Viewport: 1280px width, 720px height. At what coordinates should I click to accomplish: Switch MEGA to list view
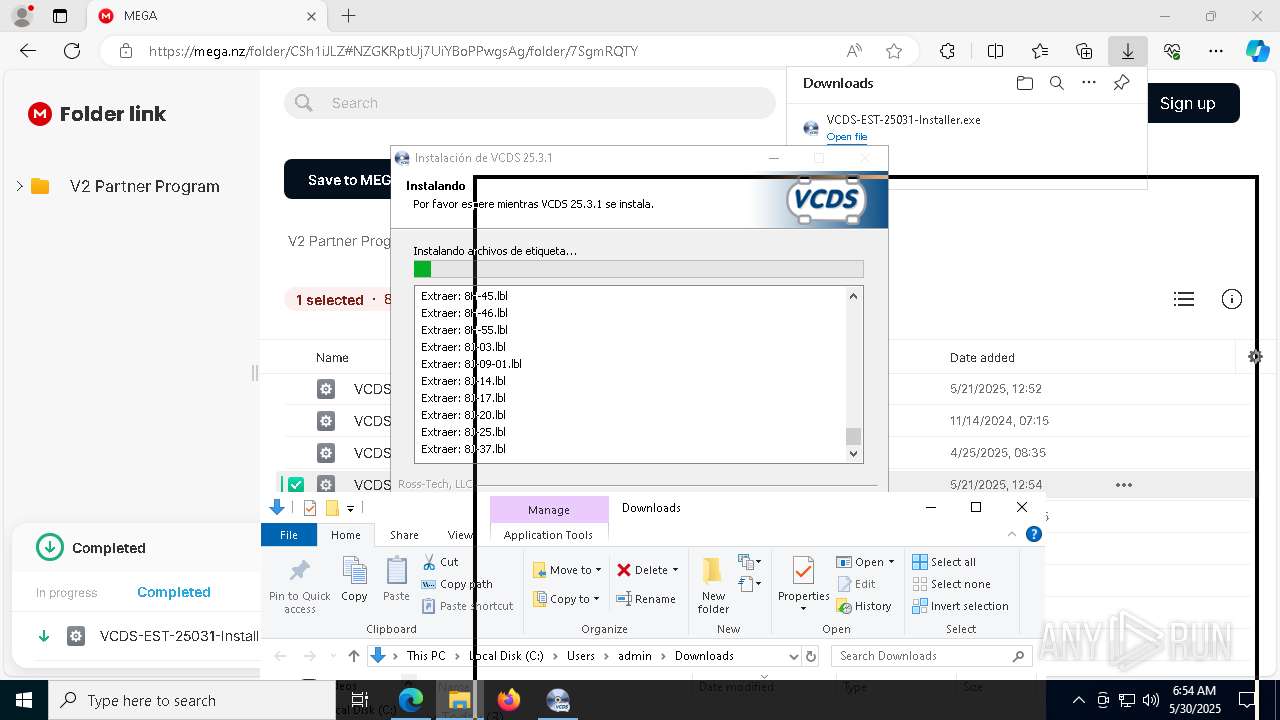[x=1184, y=299]
